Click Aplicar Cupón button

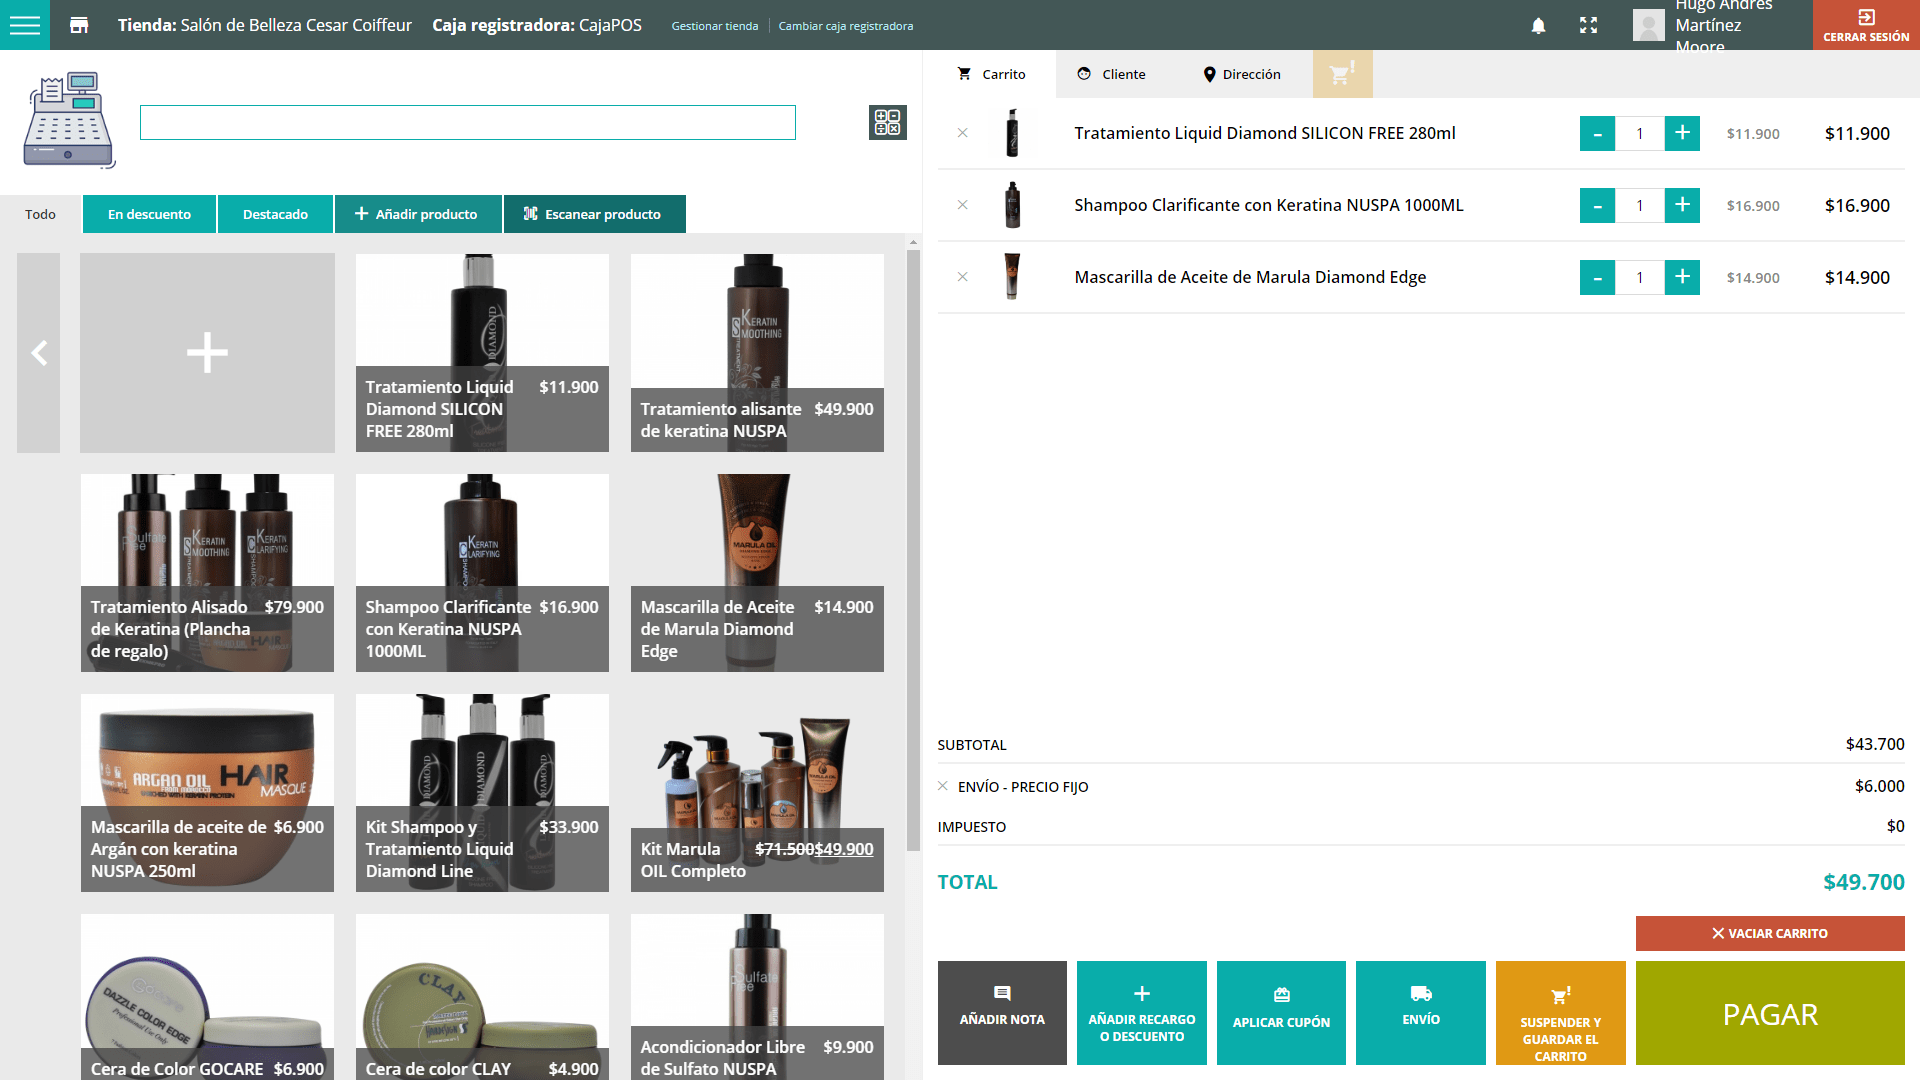pyautogui.click(x=1281, y=1013)
